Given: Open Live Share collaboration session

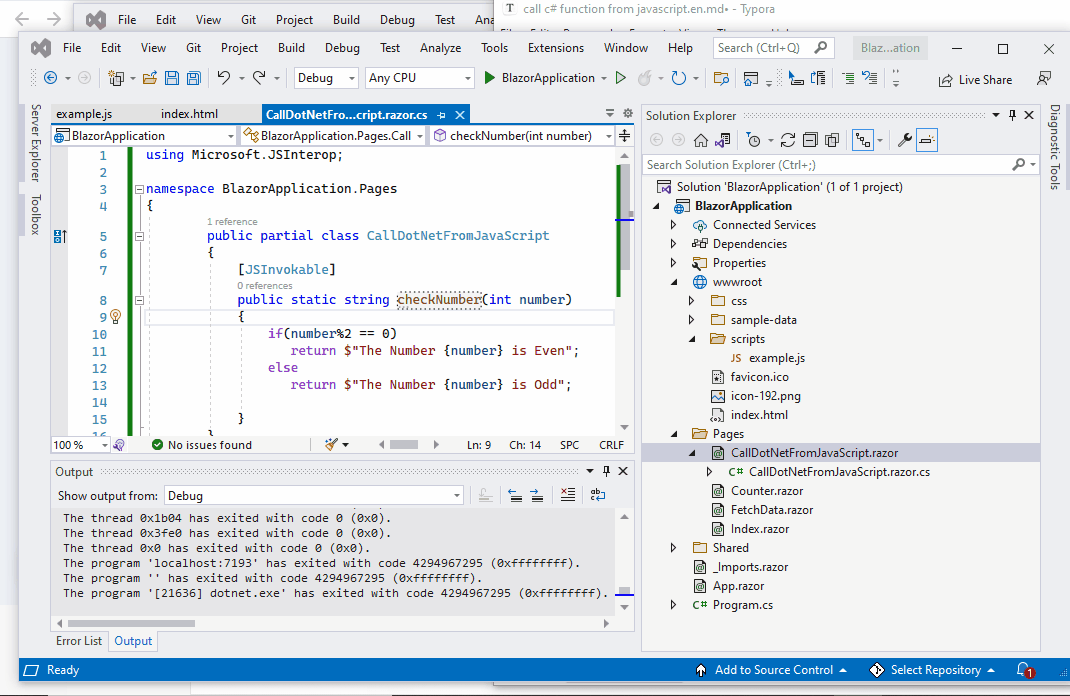Looking at the screenshot, I should tap(975, 79).
